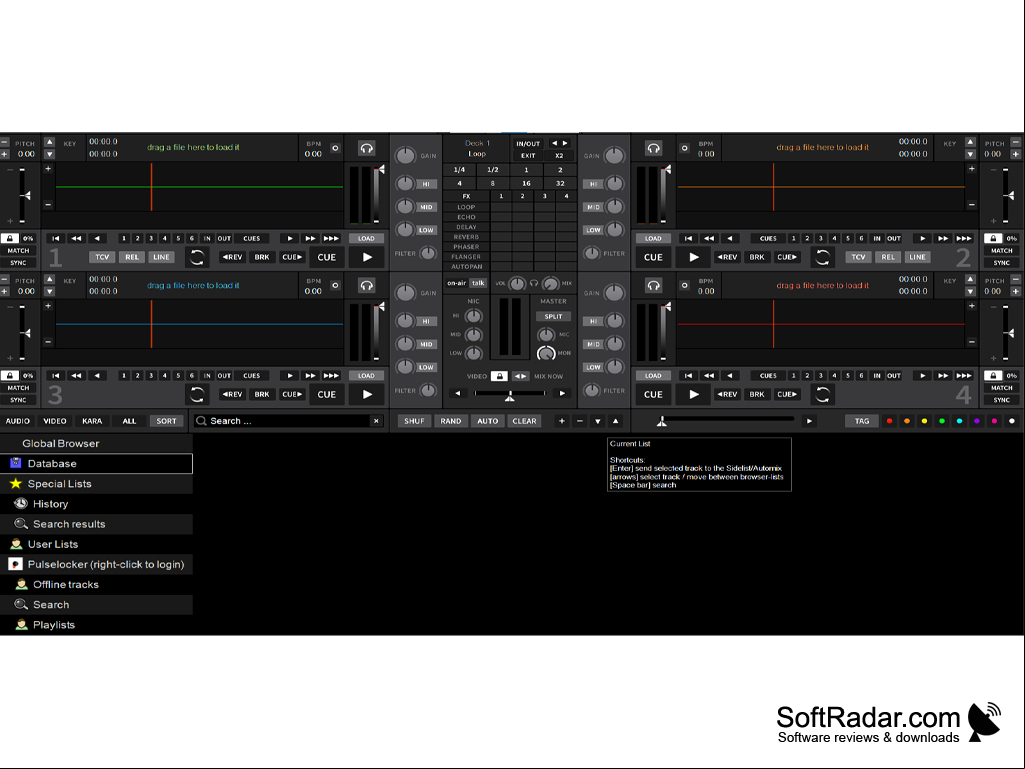1025x769 pixels.
Task: Click the TAG button
Action: click(x=862, y=421)
